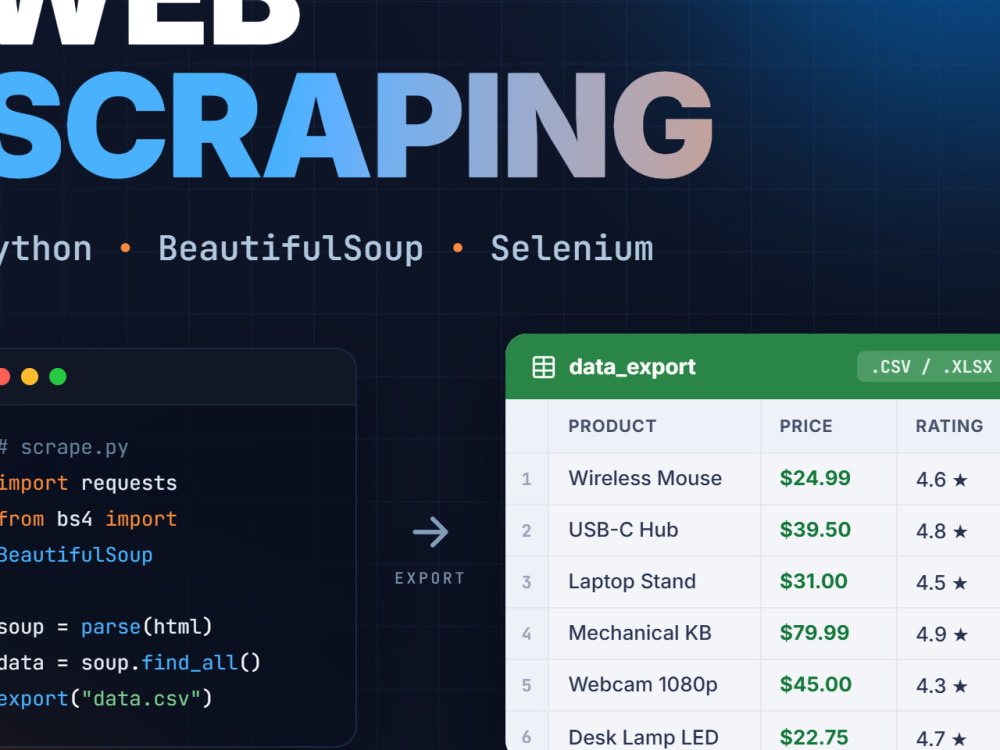
Task: Click the star next to rating 4.3
Action: (960, 686)
